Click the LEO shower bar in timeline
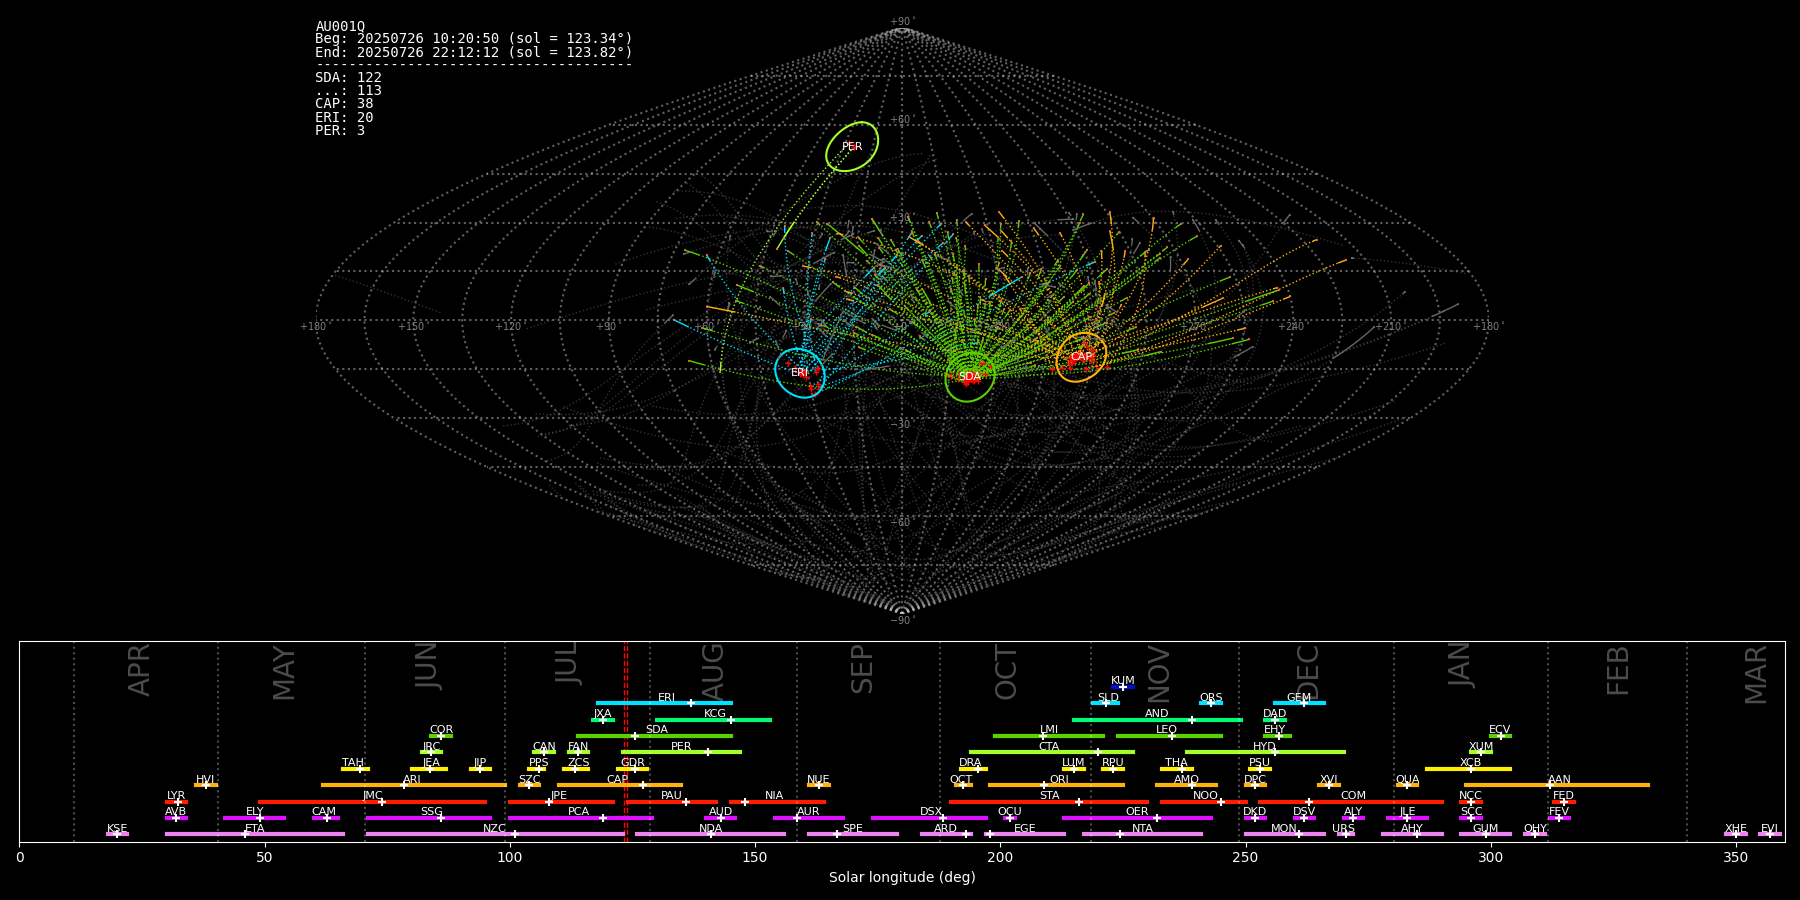 coord(1169,736)
